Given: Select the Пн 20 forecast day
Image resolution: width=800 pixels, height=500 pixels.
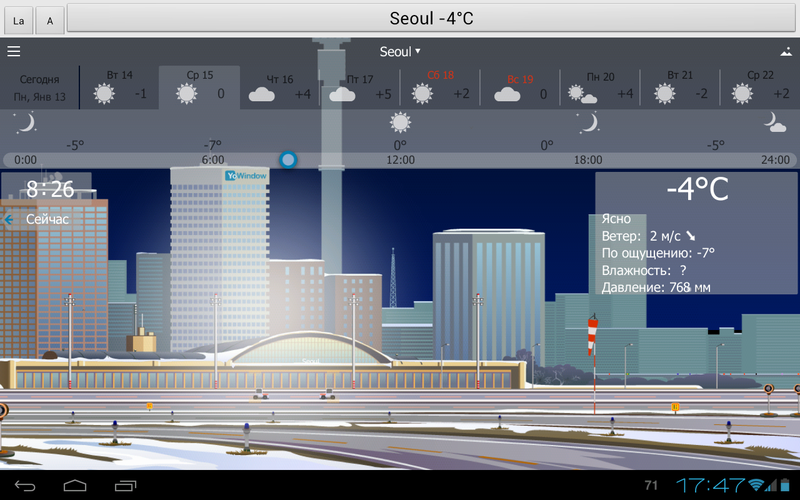Looking at the screenshot, I should [x=600, y=87].
